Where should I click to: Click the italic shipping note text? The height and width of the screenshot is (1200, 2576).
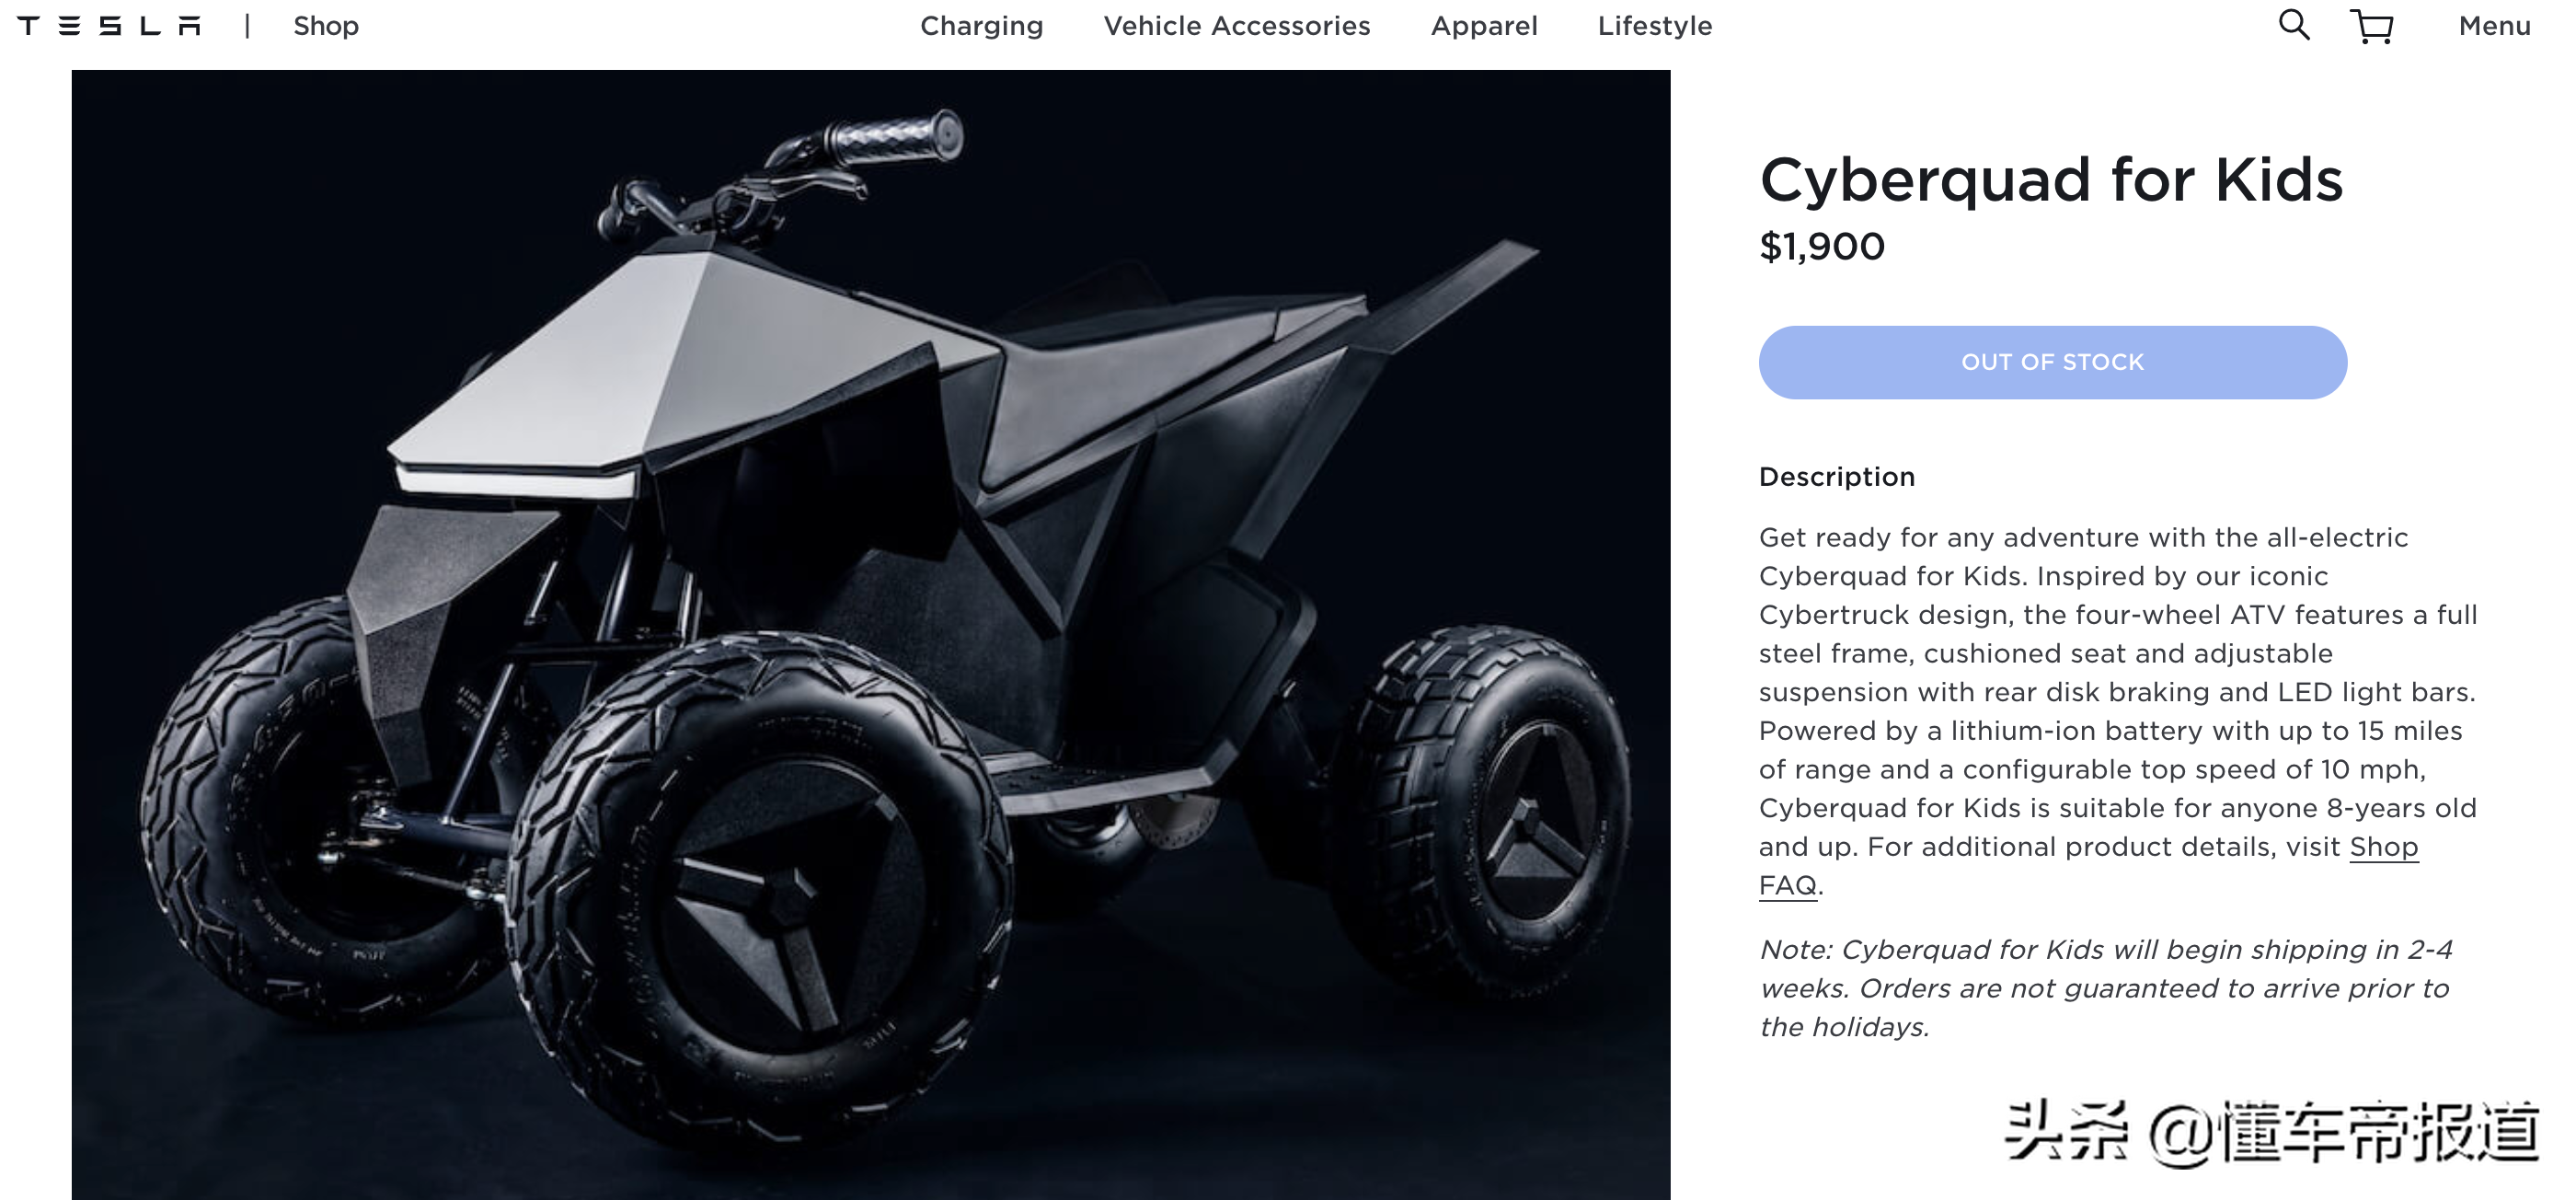tap(2106, 988)
